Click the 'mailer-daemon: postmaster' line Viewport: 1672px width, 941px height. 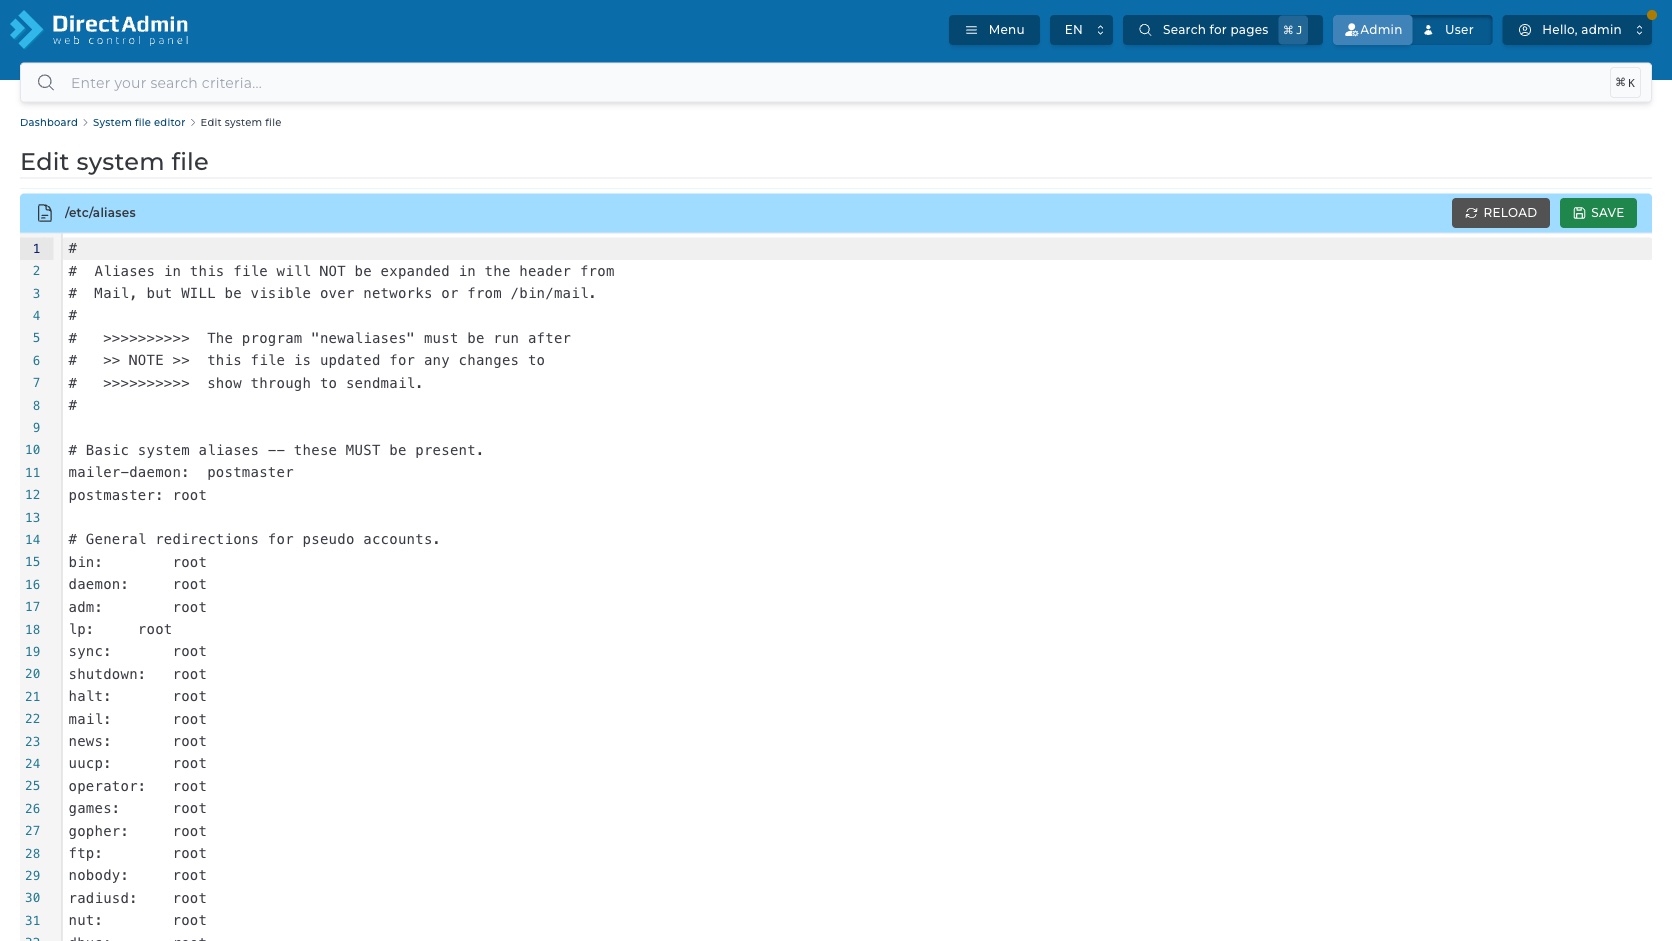pyautogui.click(x=181, y=473)
